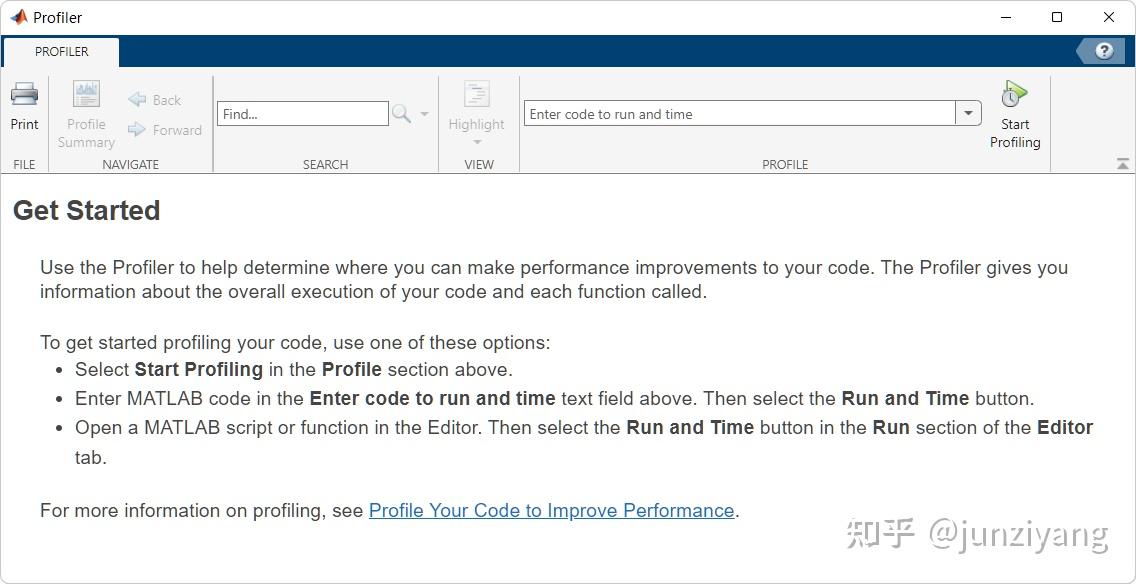Open help with the question mark icon
Viewport: 1136px width, 584px height.
1104,51
